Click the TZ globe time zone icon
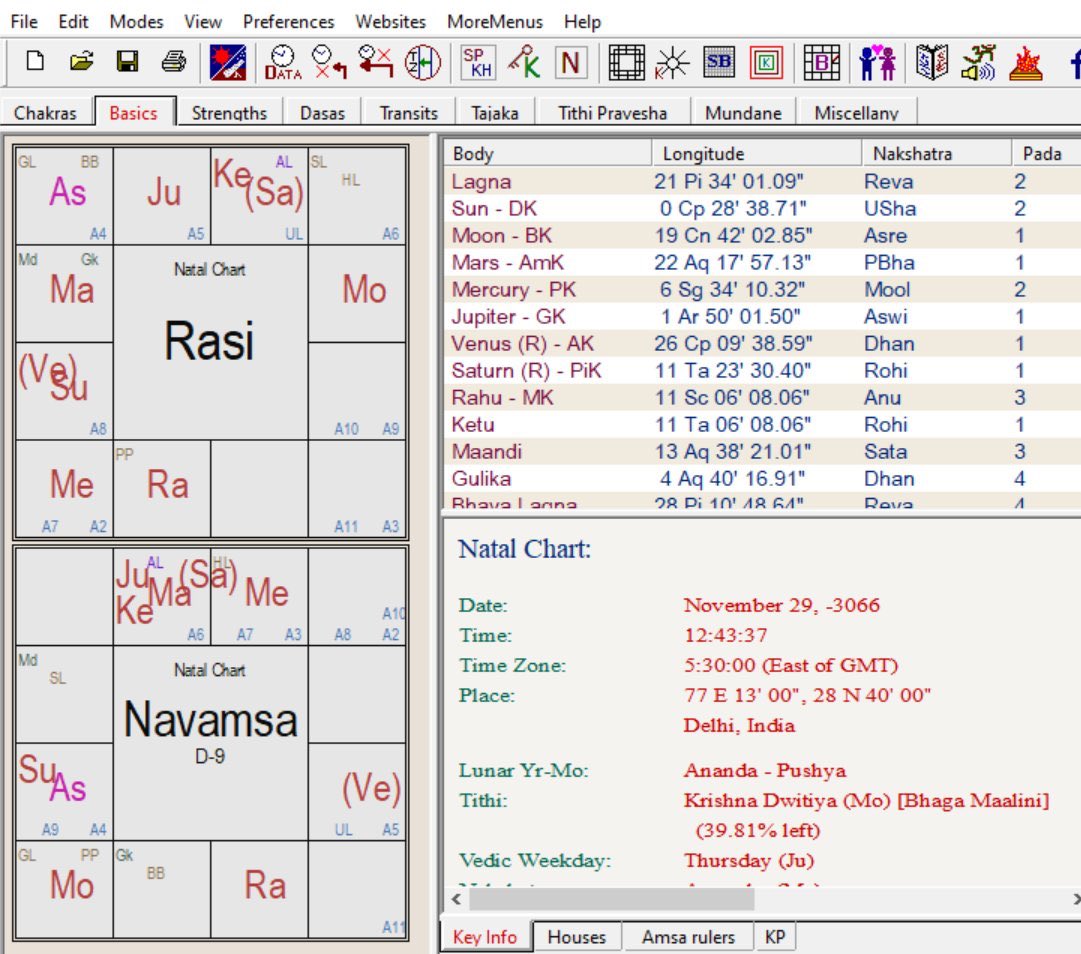The height and width of the screenshot is (954, 1081). 423,62
